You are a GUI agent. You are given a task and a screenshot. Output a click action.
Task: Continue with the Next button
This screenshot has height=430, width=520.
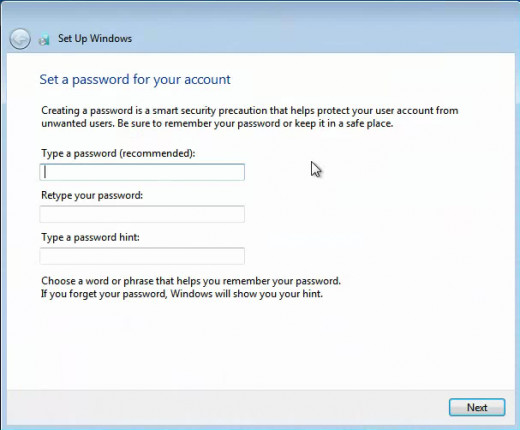pyautogui.click(x=477, y=407)
